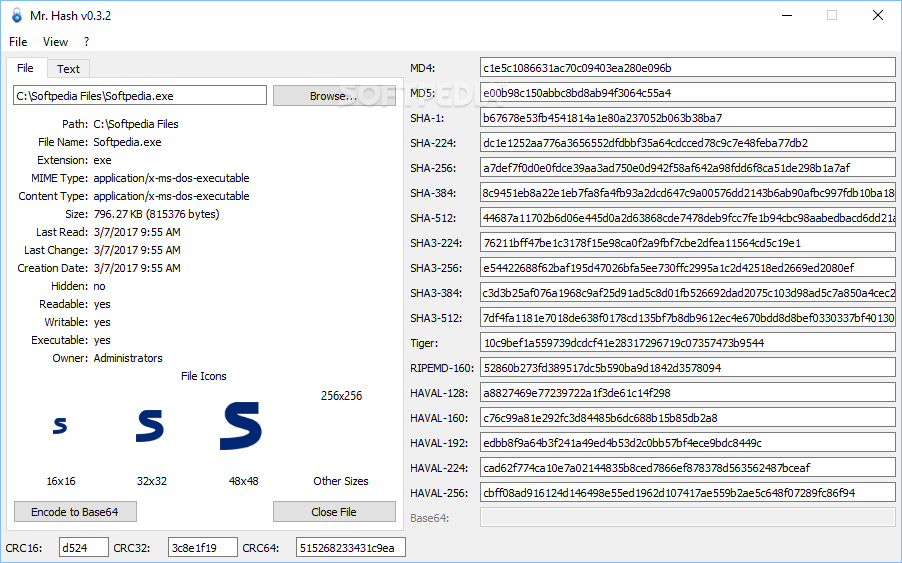
Task: Click the CRC32 value field
Action: (x=202, y=547)
